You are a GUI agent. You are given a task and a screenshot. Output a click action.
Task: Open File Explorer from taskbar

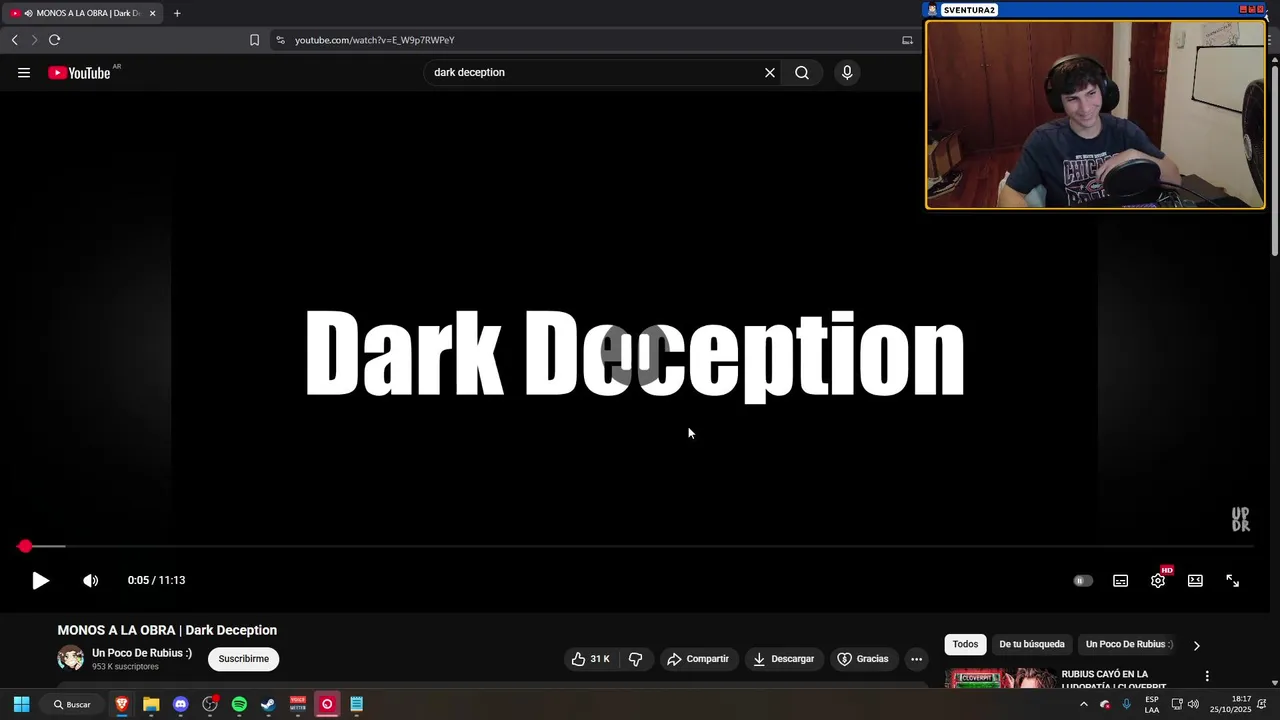click(151, 704)
